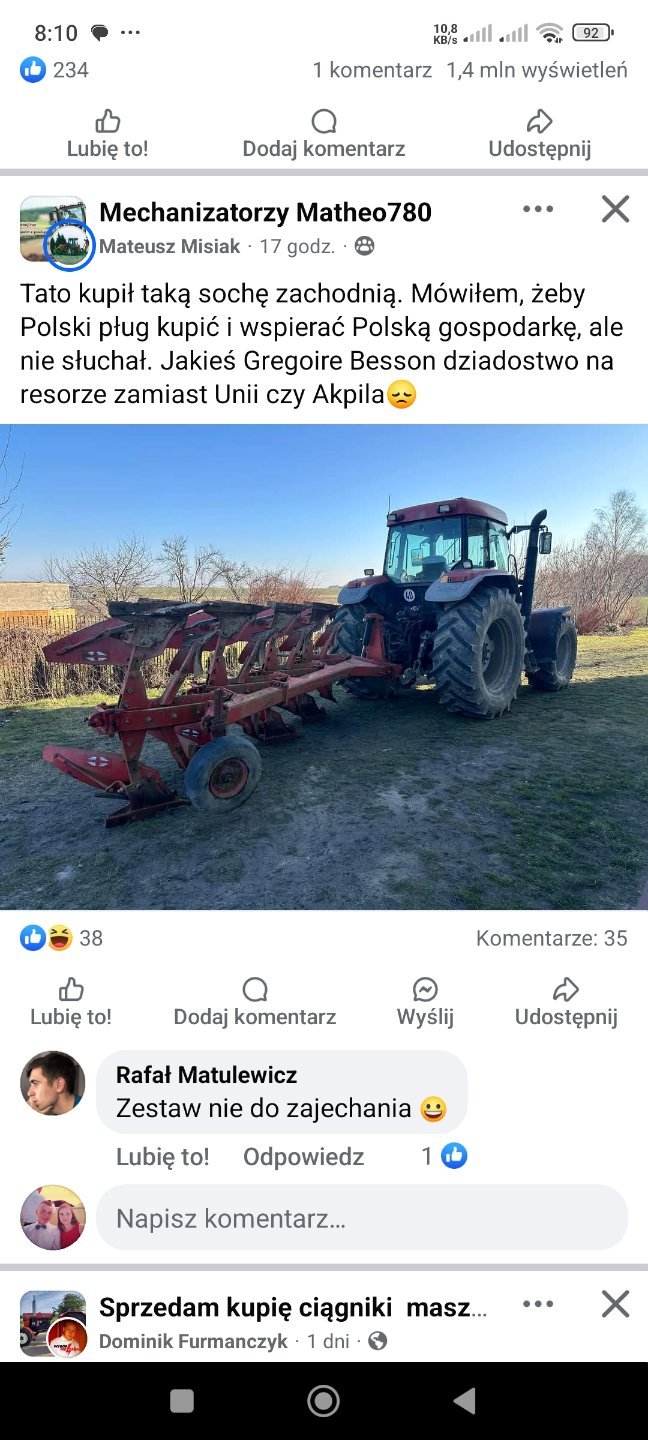Tap the Android back navigation arrow
The height and width of the screenshot is (1440, 648).
pos(465,1401)
